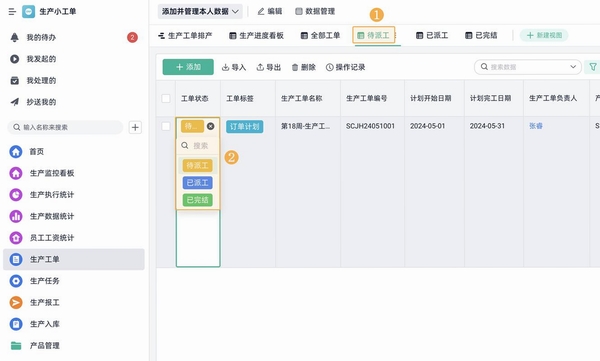Screen dimensions: 600x361
Task: Open 生产入库 icon
Action: pos(16,324)
